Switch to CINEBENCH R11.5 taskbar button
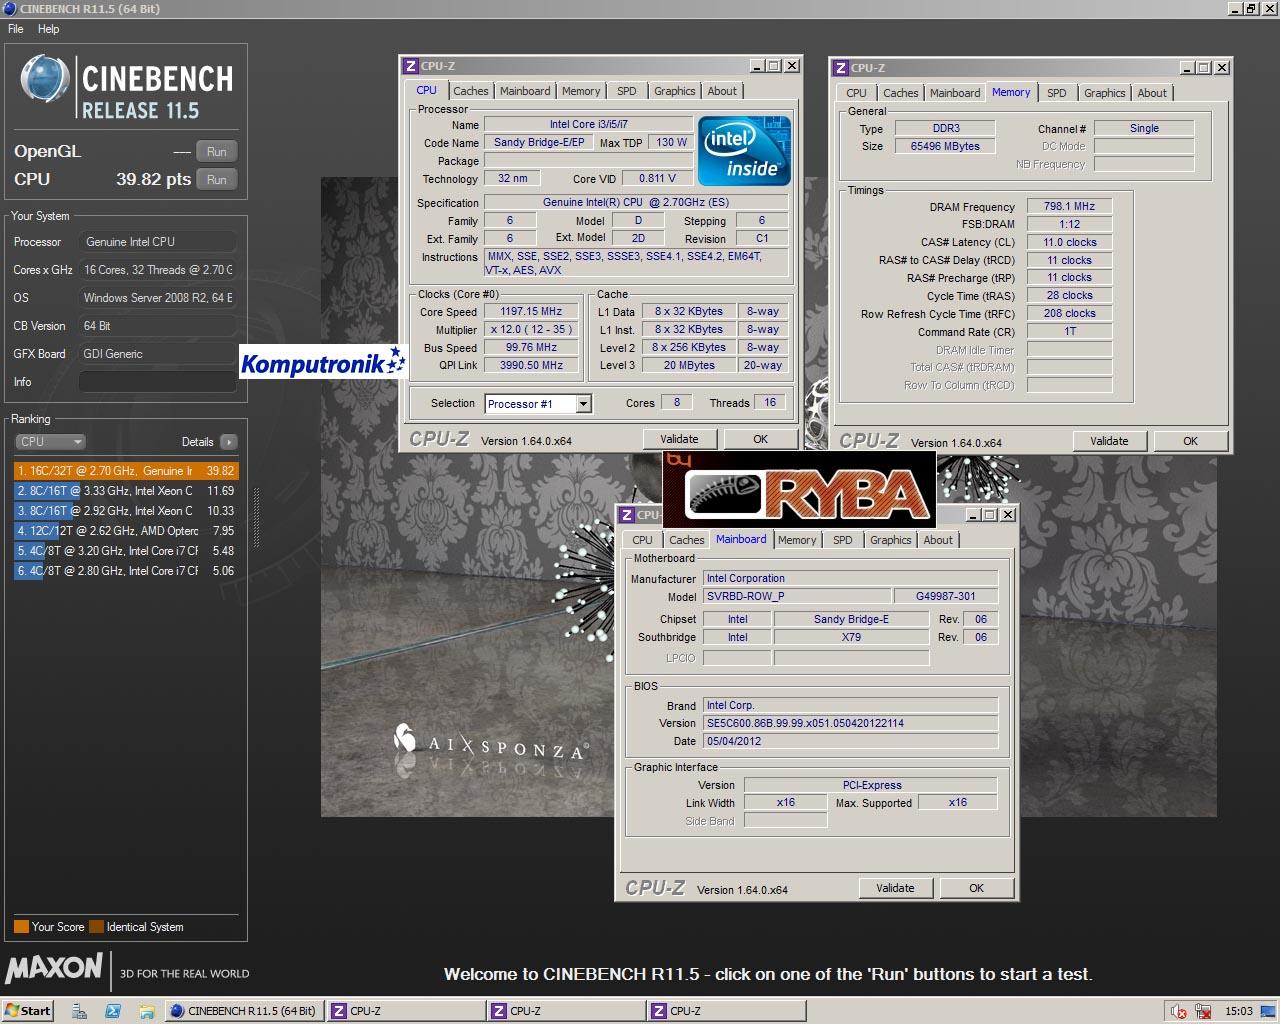The width and height of the screenshot is (1280, 1024). click(x=243, y=1011)
